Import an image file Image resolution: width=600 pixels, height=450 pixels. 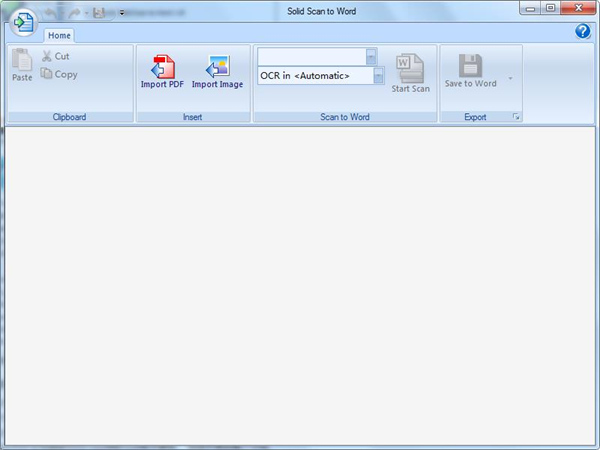pos(217,72)
